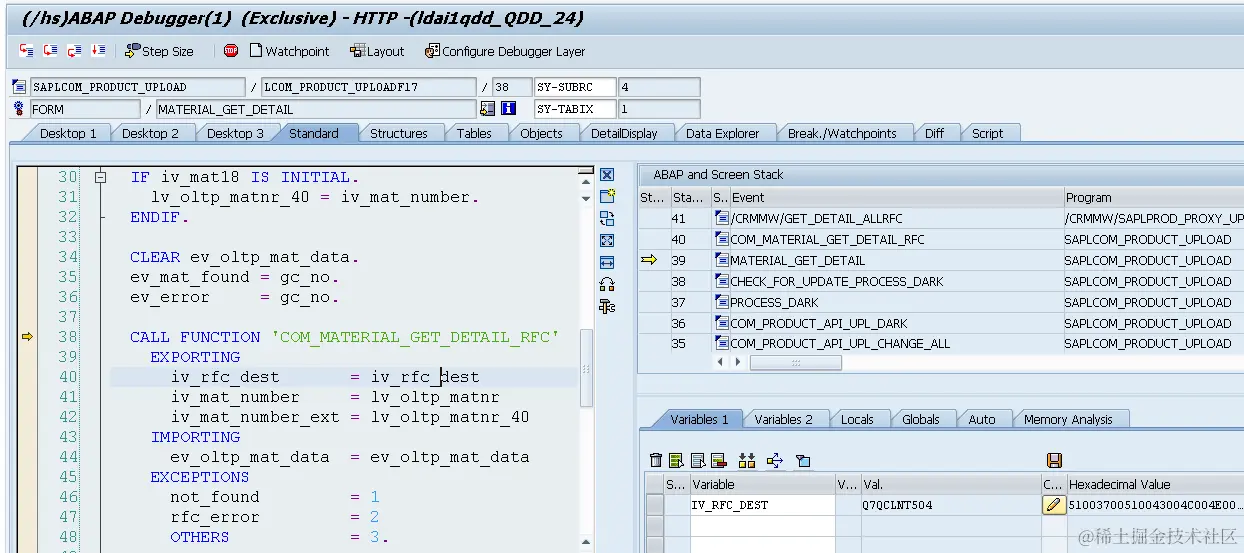Click the blue information icon
1244x553 pixels.
pyautogui.click(x=508, y=109)
